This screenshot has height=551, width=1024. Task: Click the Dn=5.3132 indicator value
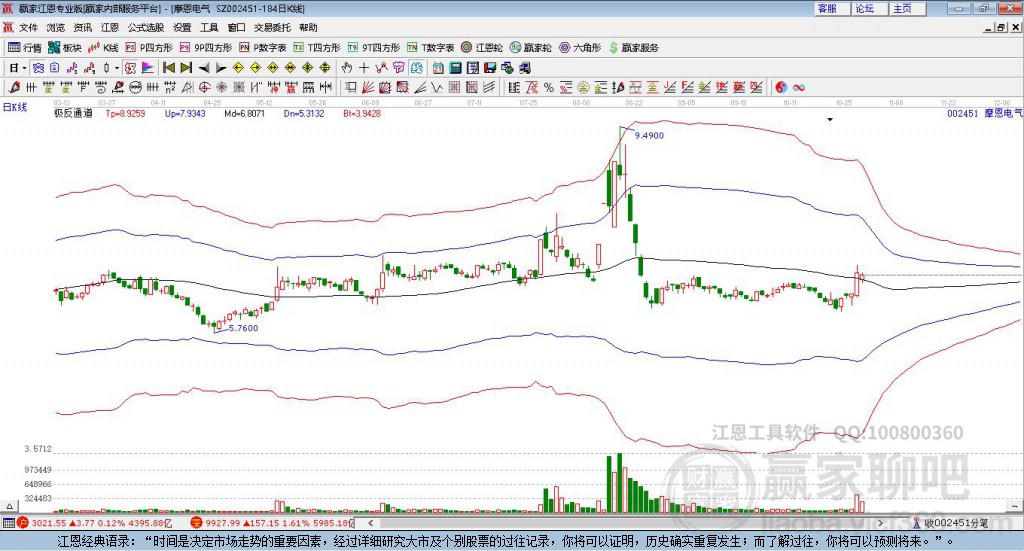(x=304, y=113)
